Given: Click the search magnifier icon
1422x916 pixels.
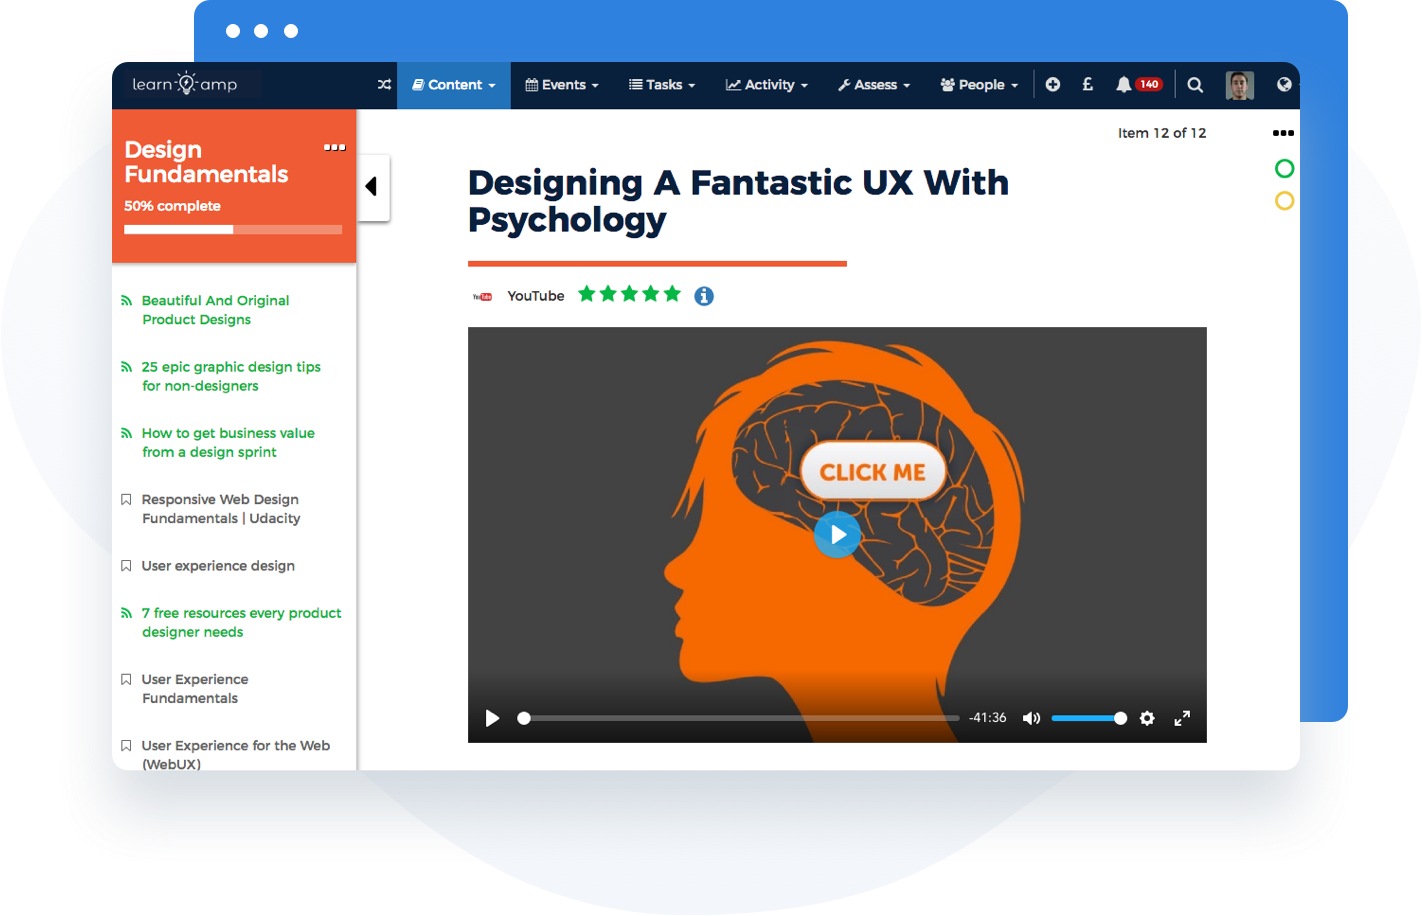Looking at the screenshot, I should (1195, 85).
